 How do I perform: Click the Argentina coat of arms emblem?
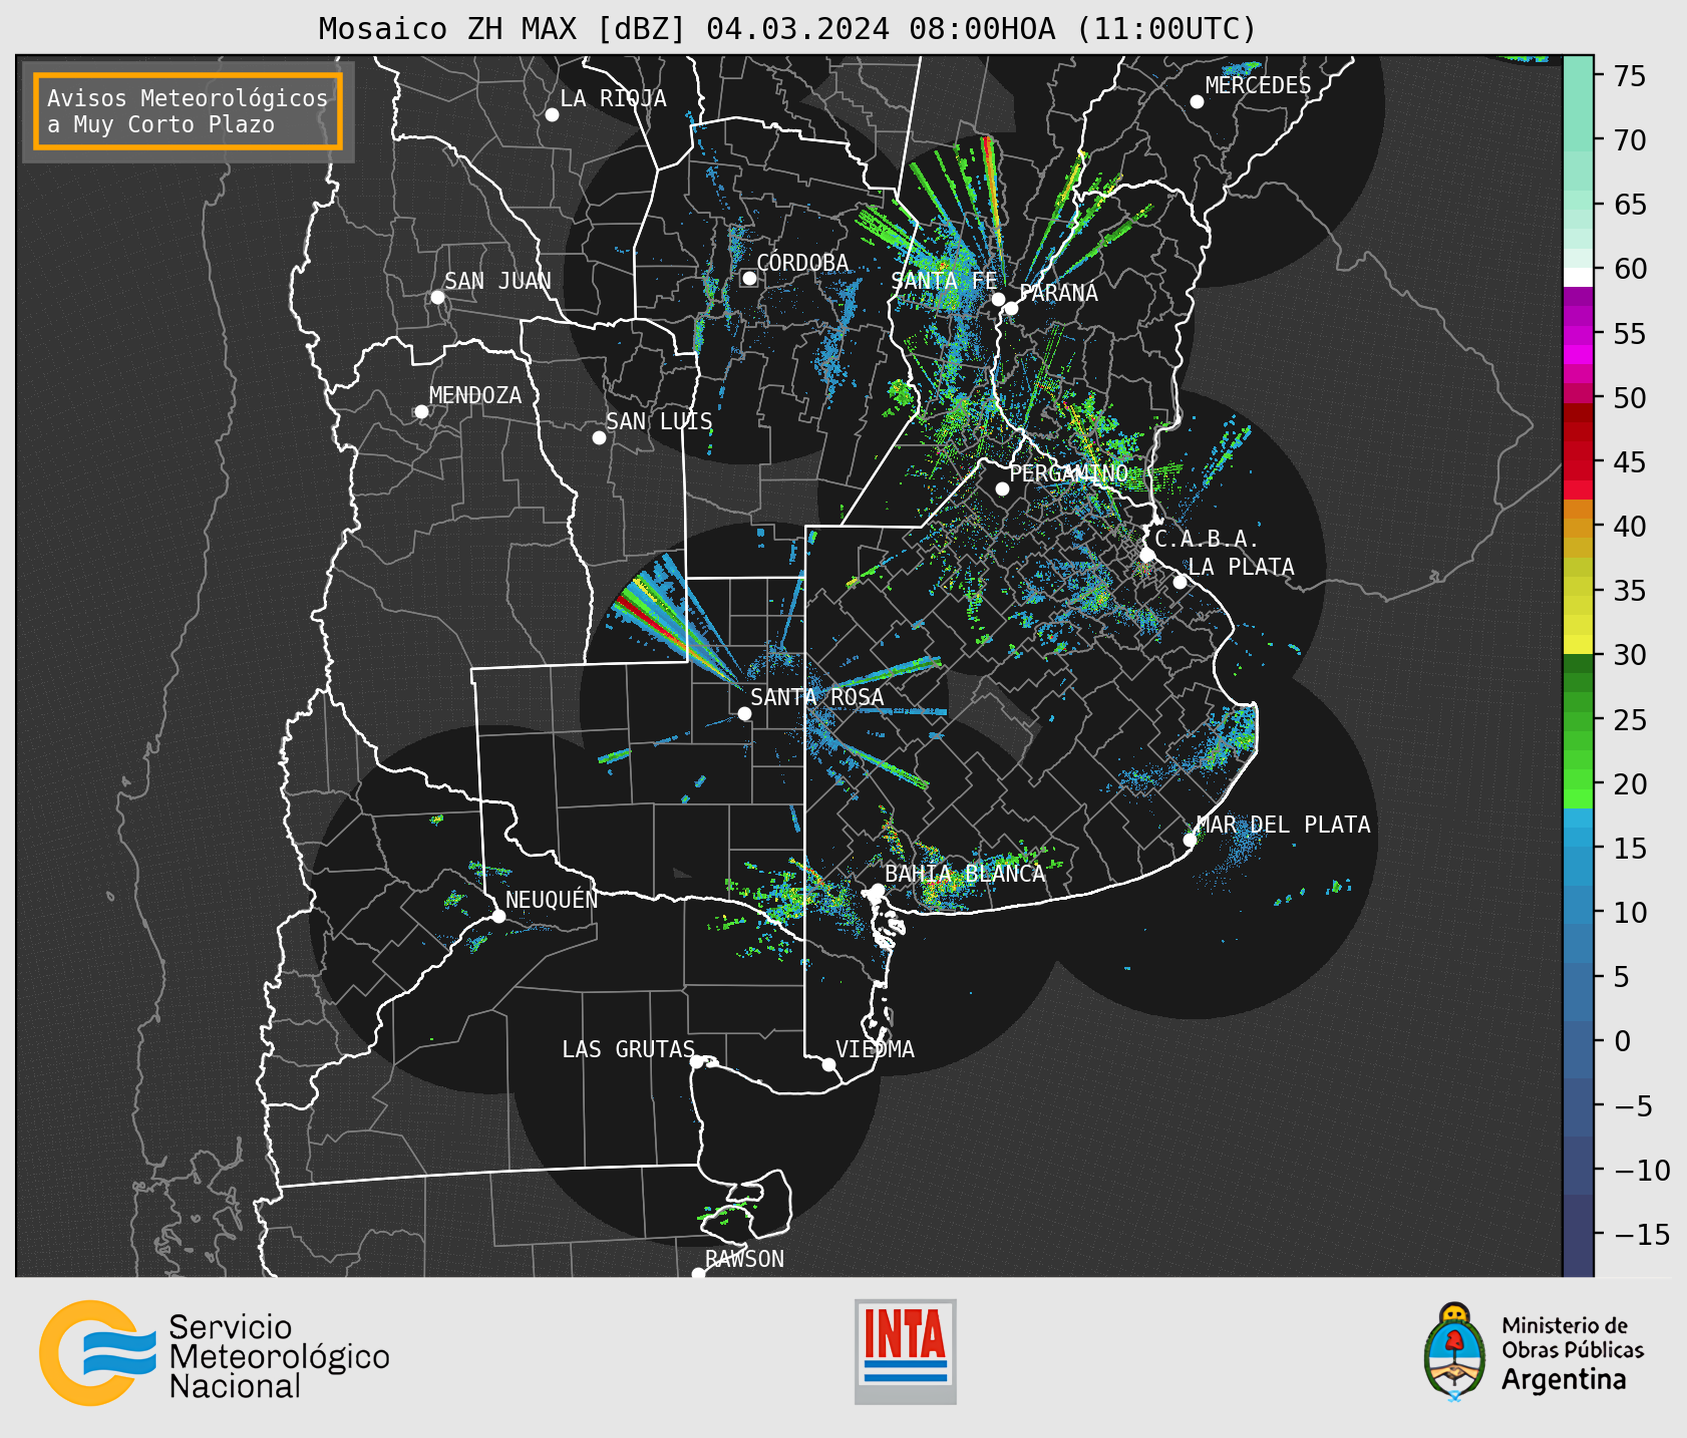click(1455, 1351)
